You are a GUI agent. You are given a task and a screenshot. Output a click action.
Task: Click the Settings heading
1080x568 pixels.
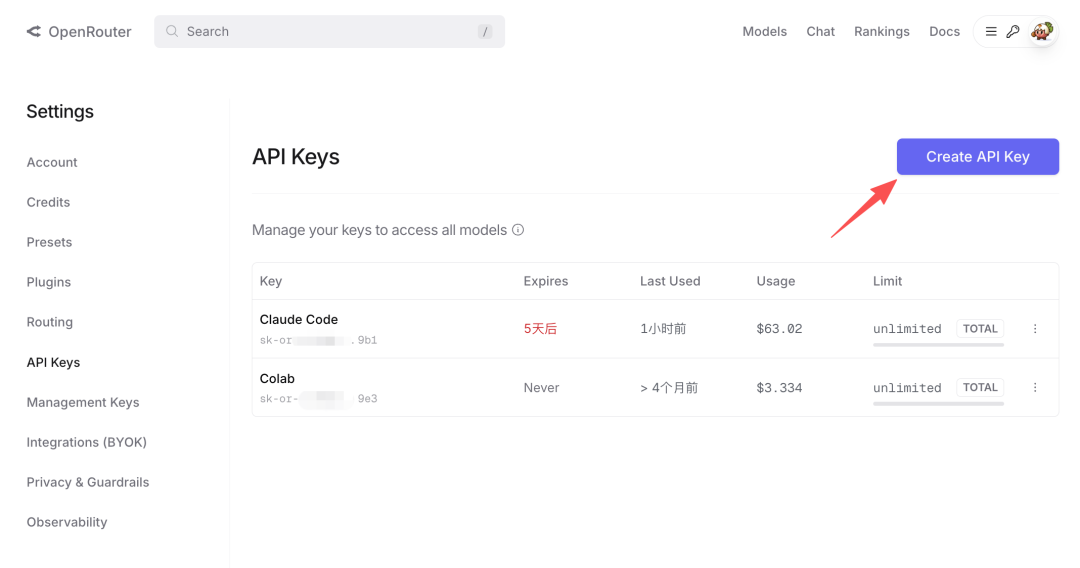point(60,112)
